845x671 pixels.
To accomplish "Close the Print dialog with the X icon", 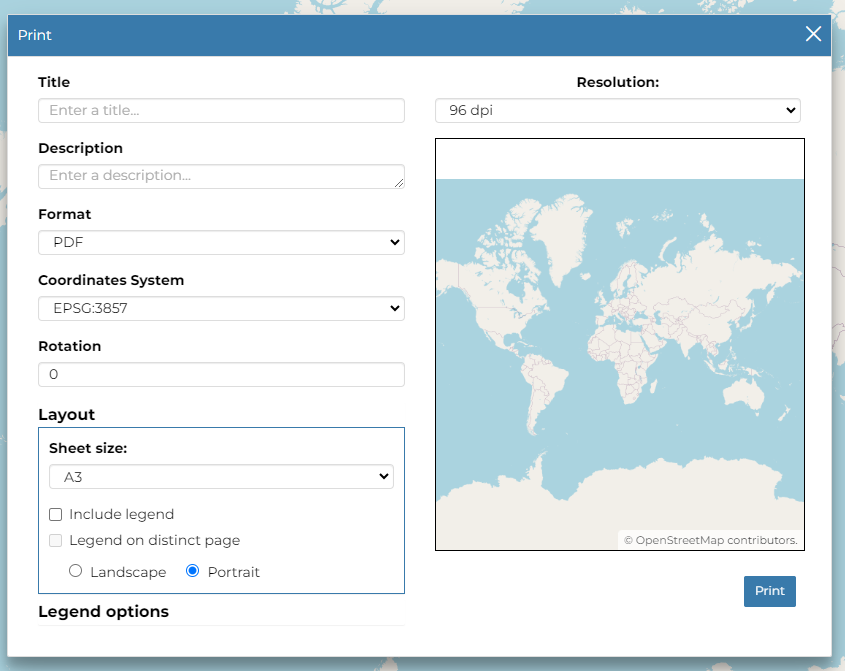I will click(x=813, y=35).
